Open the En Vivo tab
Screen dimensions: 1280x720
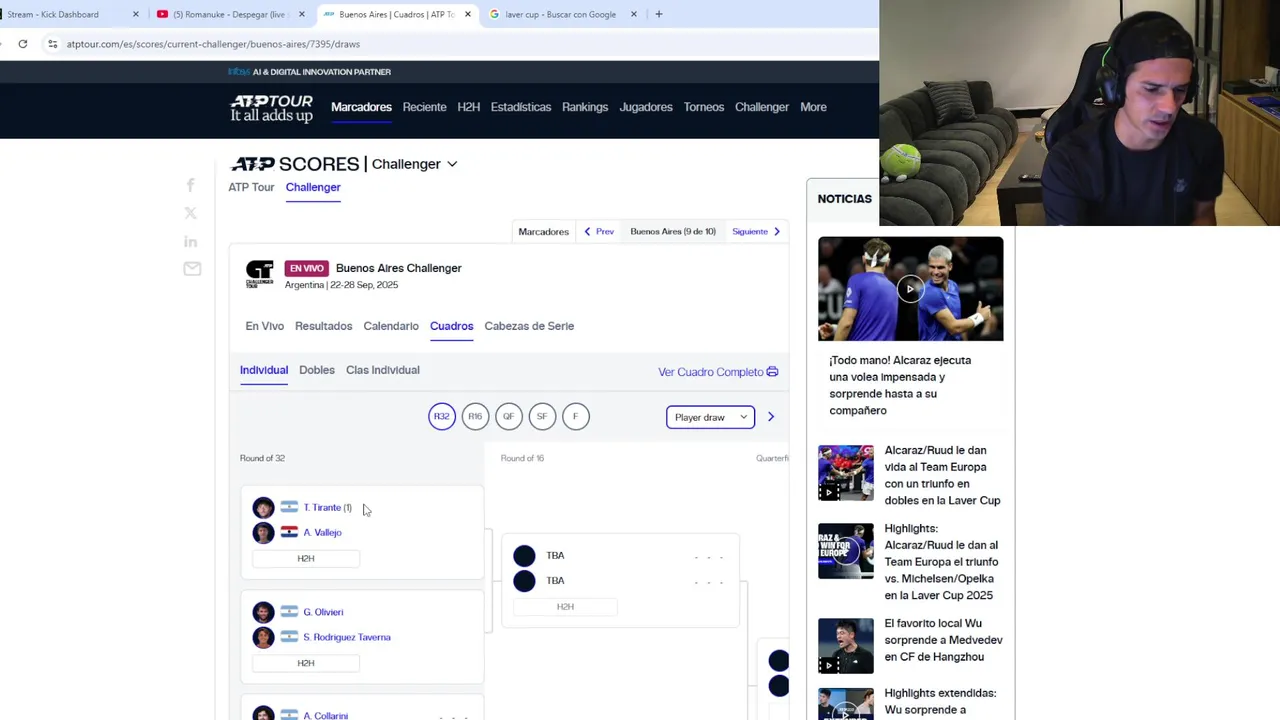[x=265, y=326]
